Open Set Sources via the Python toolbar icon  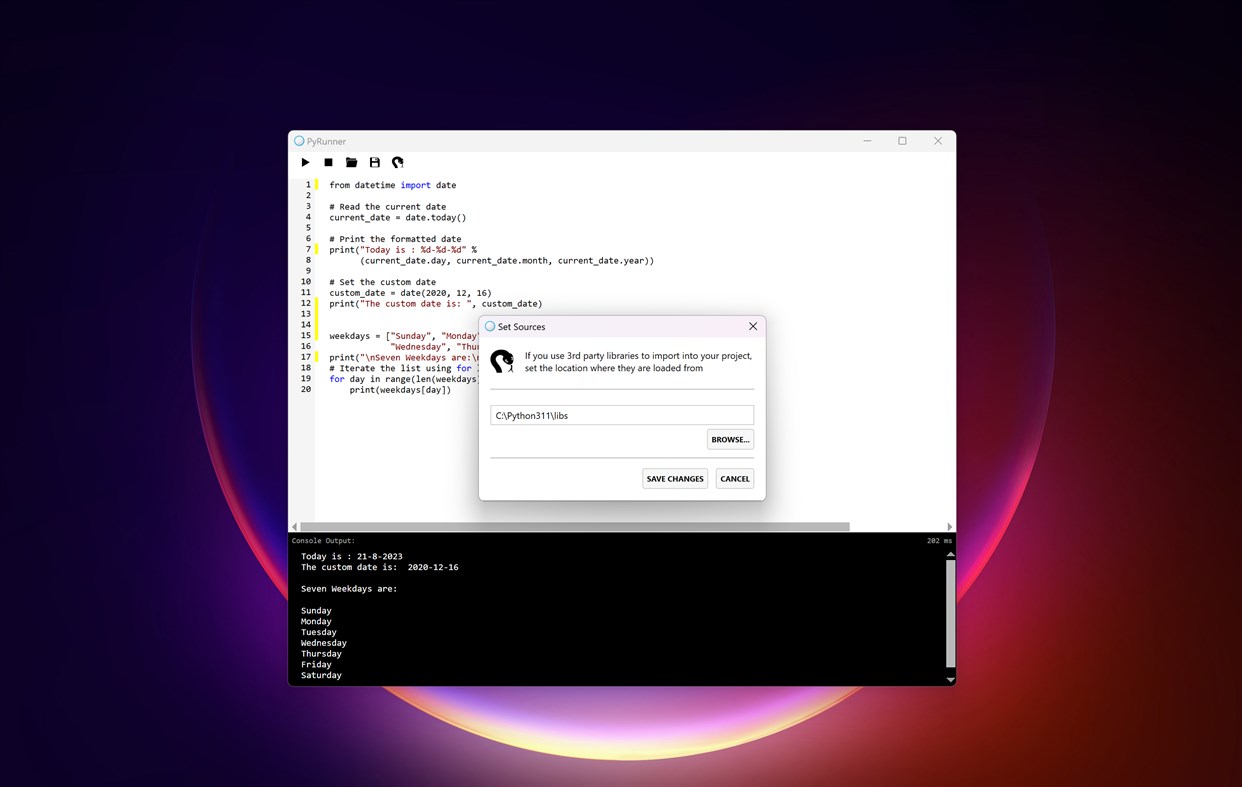[x=397, y=162]
